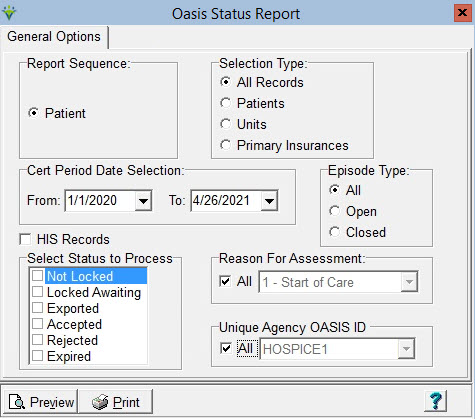Screen dimensions: 475x419
Task: Click the application logo in title bar
Action: tap(9, 13)
